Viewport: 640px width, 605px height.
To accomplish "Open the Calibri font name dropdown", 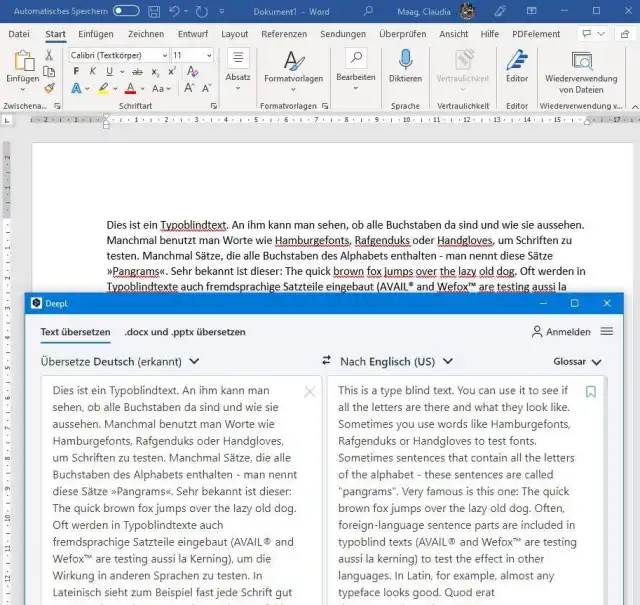I will 162,55.
